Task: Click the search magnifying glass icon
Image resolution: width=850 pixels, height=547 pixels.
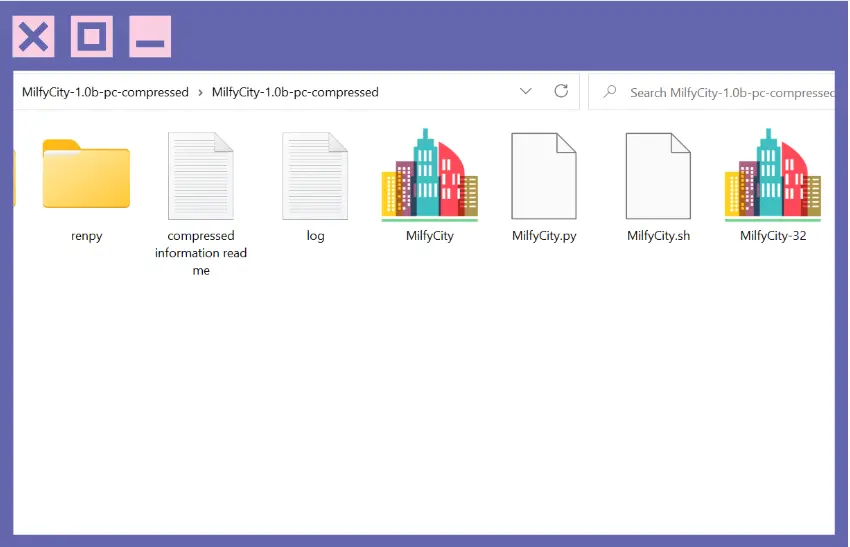Action: [x=609, y=92]
